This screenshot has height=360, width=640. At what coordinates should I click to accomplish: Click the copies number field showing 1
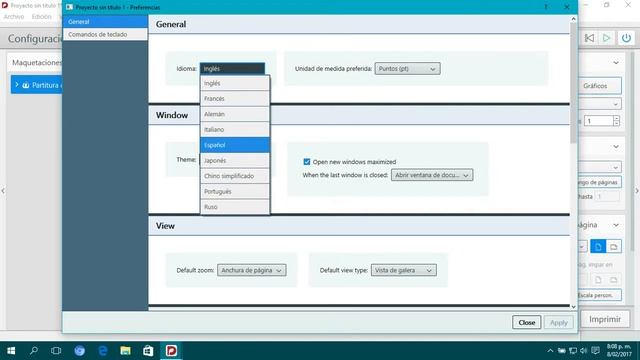[598, 121]
